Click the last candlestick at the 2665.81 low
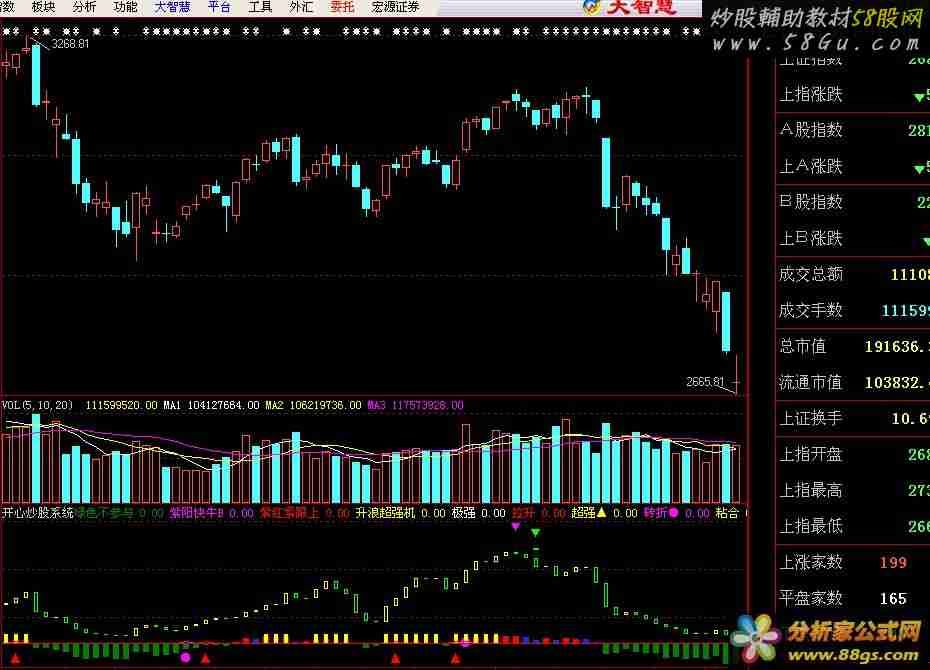 [737, 375]
